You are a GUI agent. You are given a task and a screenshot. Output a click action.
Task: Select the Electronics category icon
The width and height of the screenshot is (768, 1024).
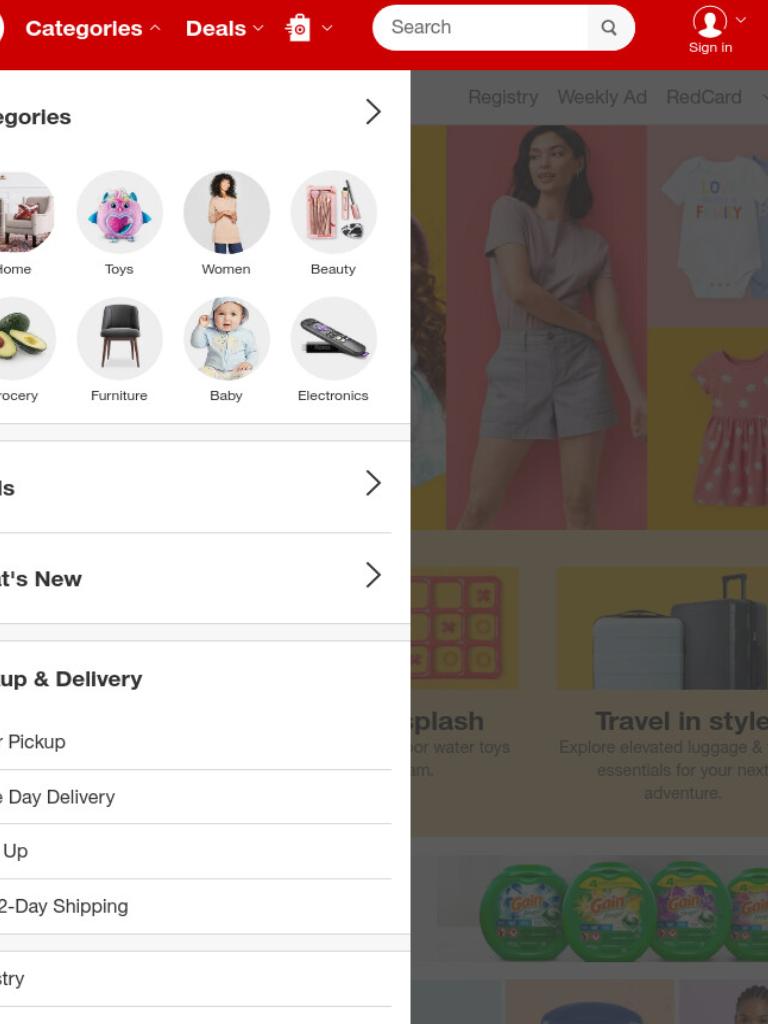click(333, 338)
